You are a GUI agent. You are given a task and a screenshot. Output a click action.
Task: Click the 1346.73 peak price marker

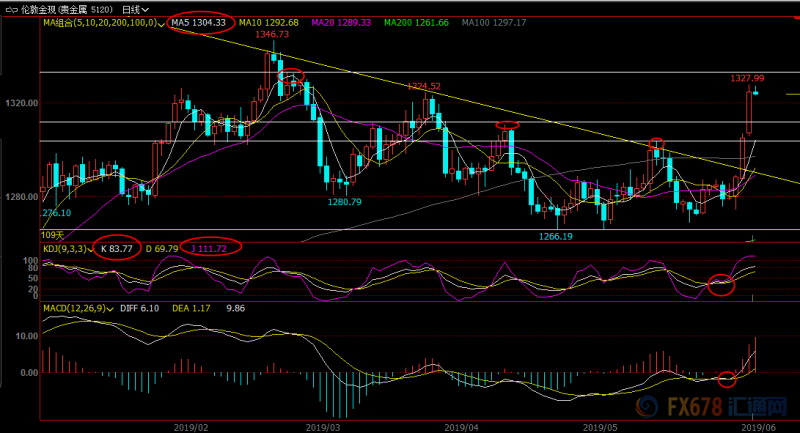(272, 34)
